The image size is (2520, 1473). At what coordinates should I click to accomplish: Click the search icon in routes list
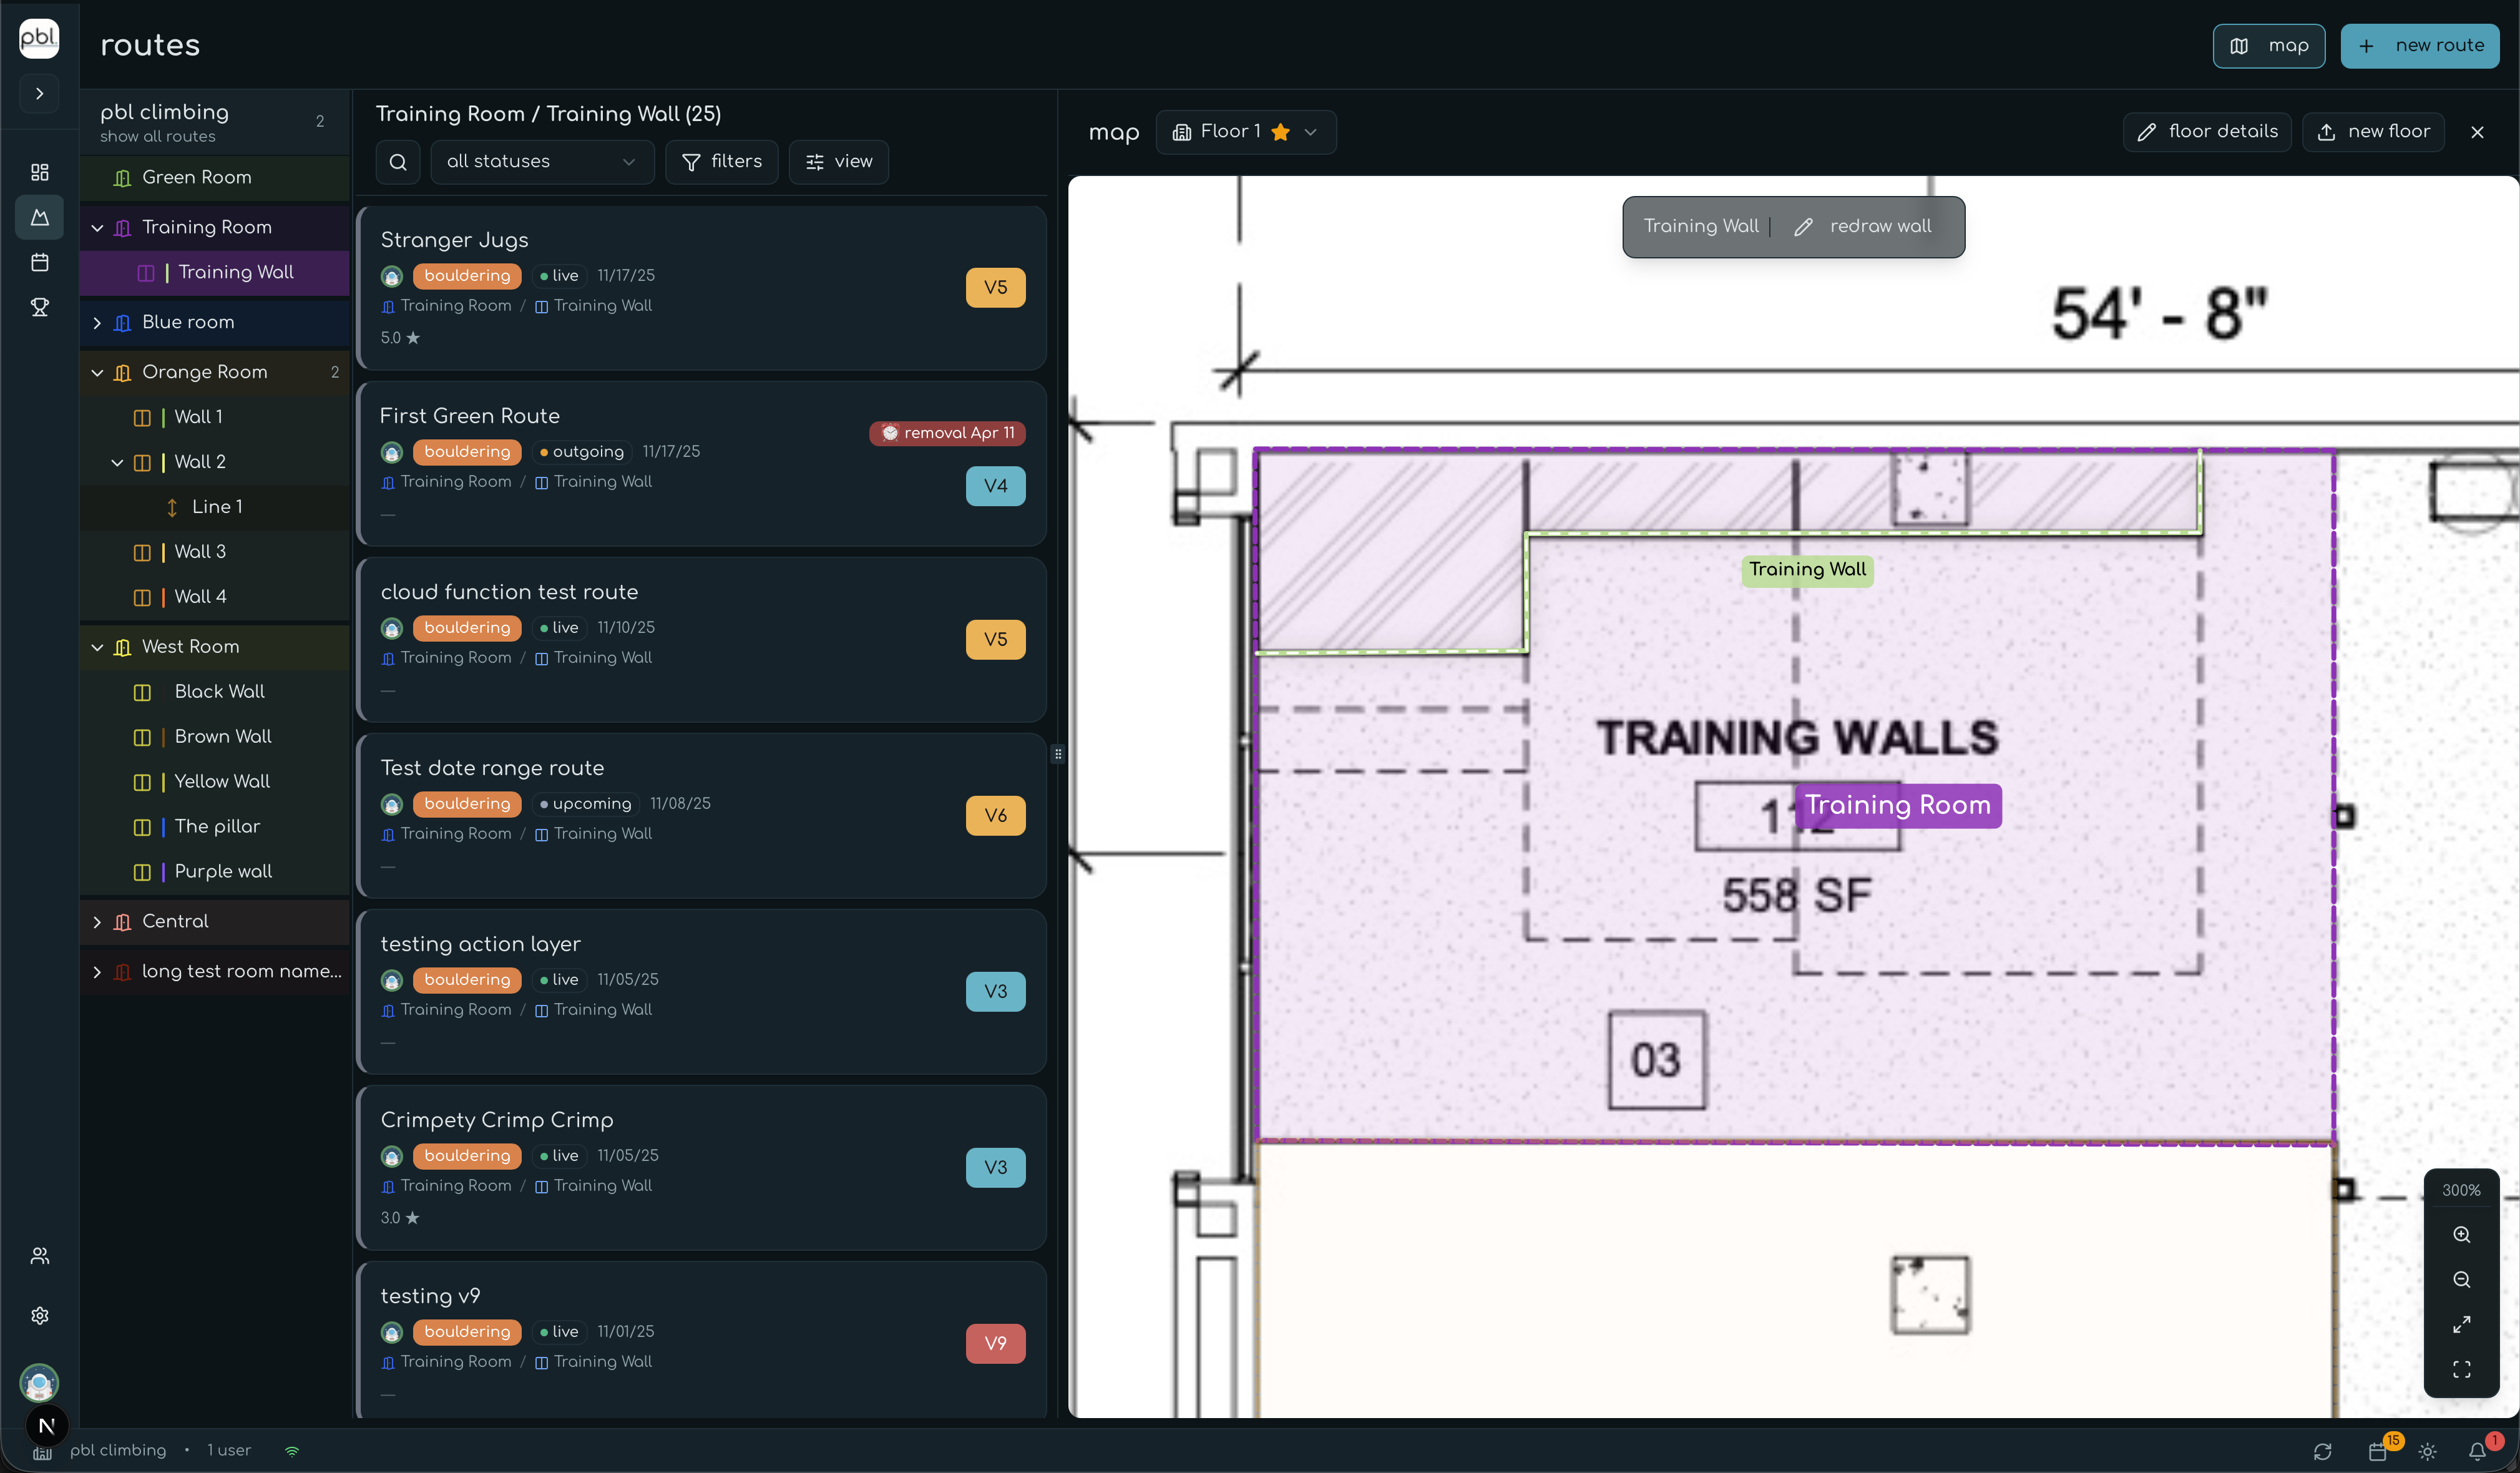point(398,162)
